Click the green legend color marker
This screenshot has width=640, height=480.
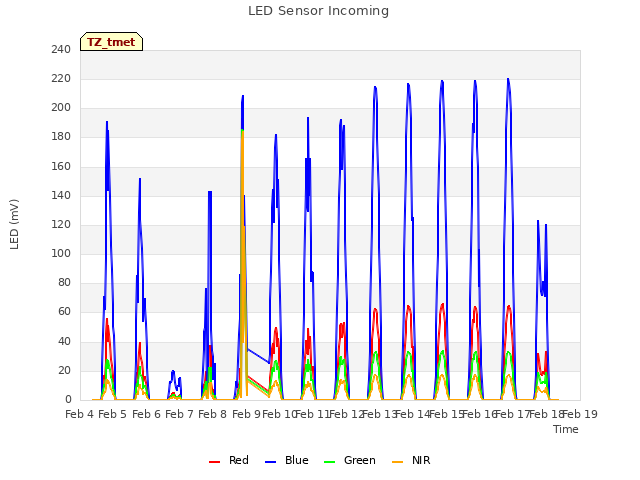tap(329, 462)
